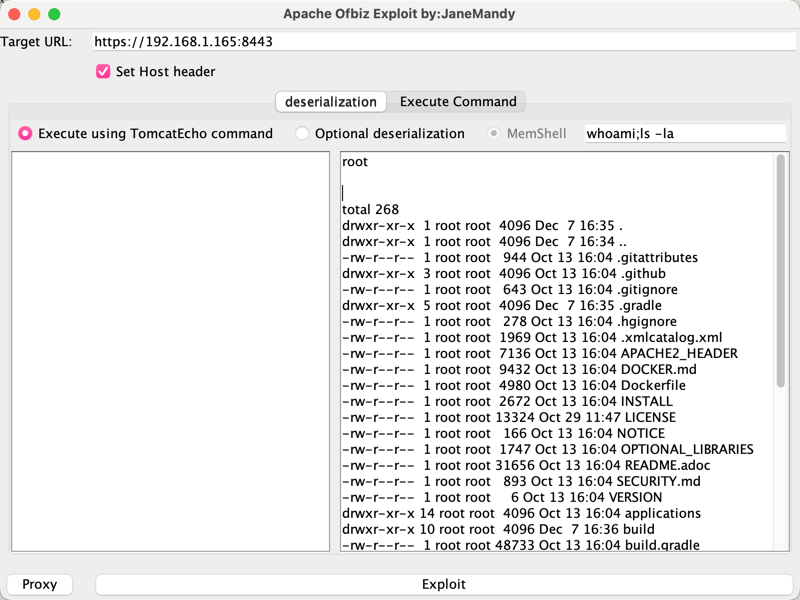The image size is (800, 600).
Task: Select the build.gradle row
Action: click(x=521, y=545)
